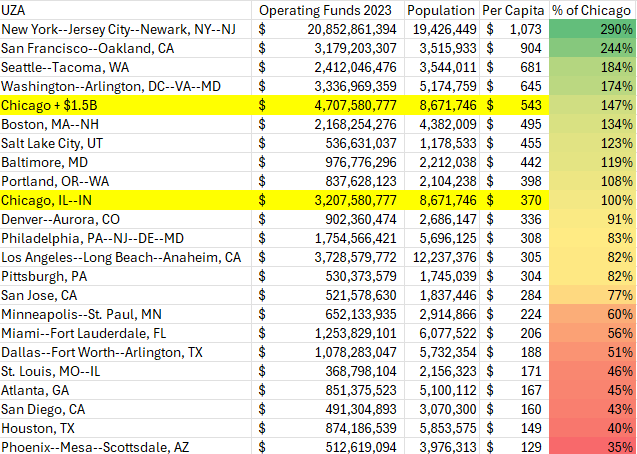Click the Seattle--Tacoma, WA cell

click(126, 67)
